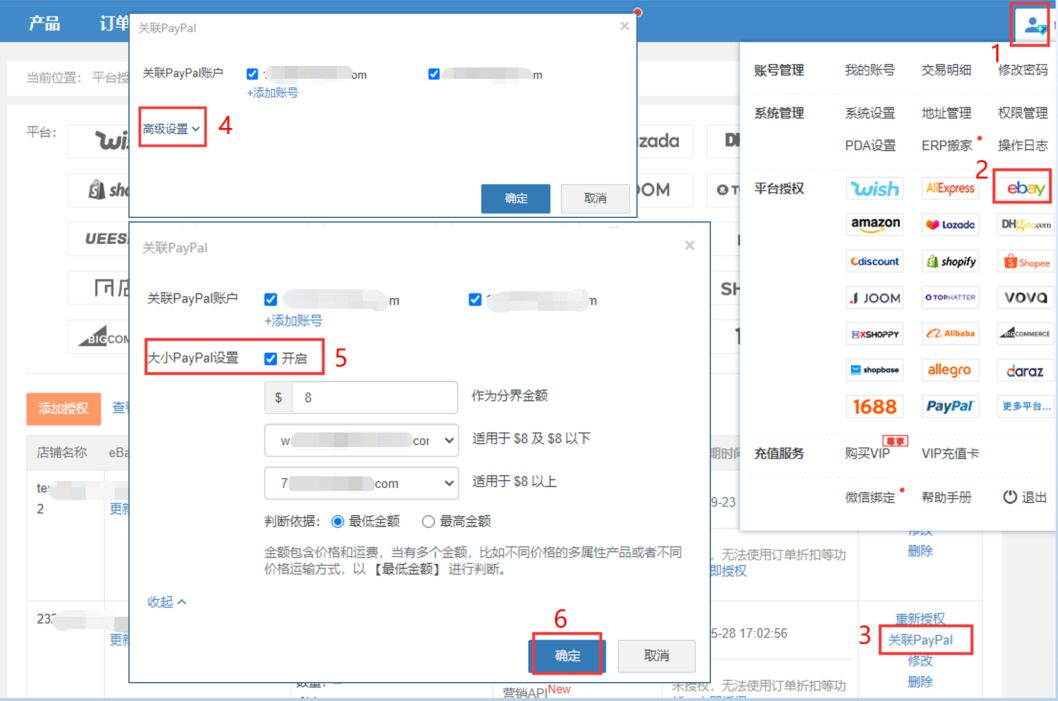
Task: Select the Wish logo under 平台授权
Action: click(874, 188)
